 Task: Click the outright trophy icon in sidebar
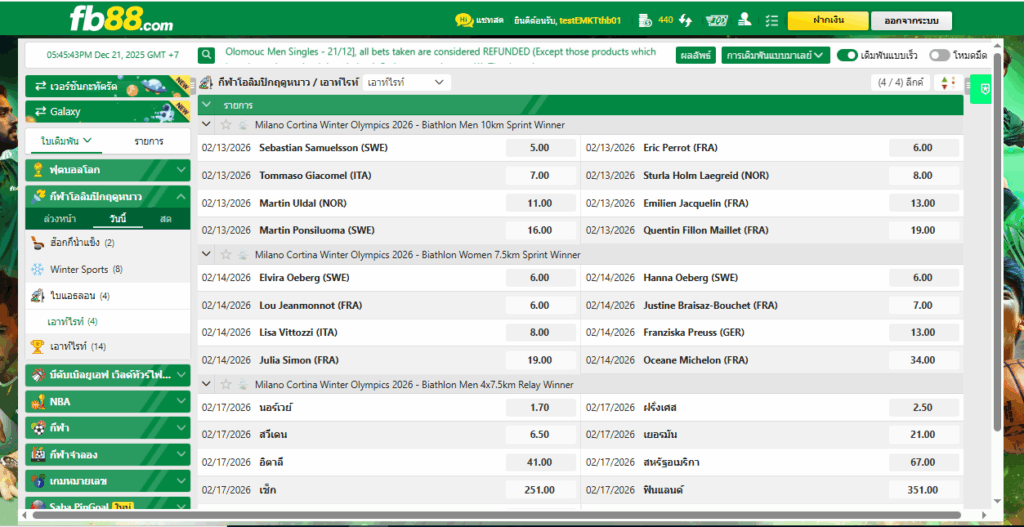tap(38, 346)
